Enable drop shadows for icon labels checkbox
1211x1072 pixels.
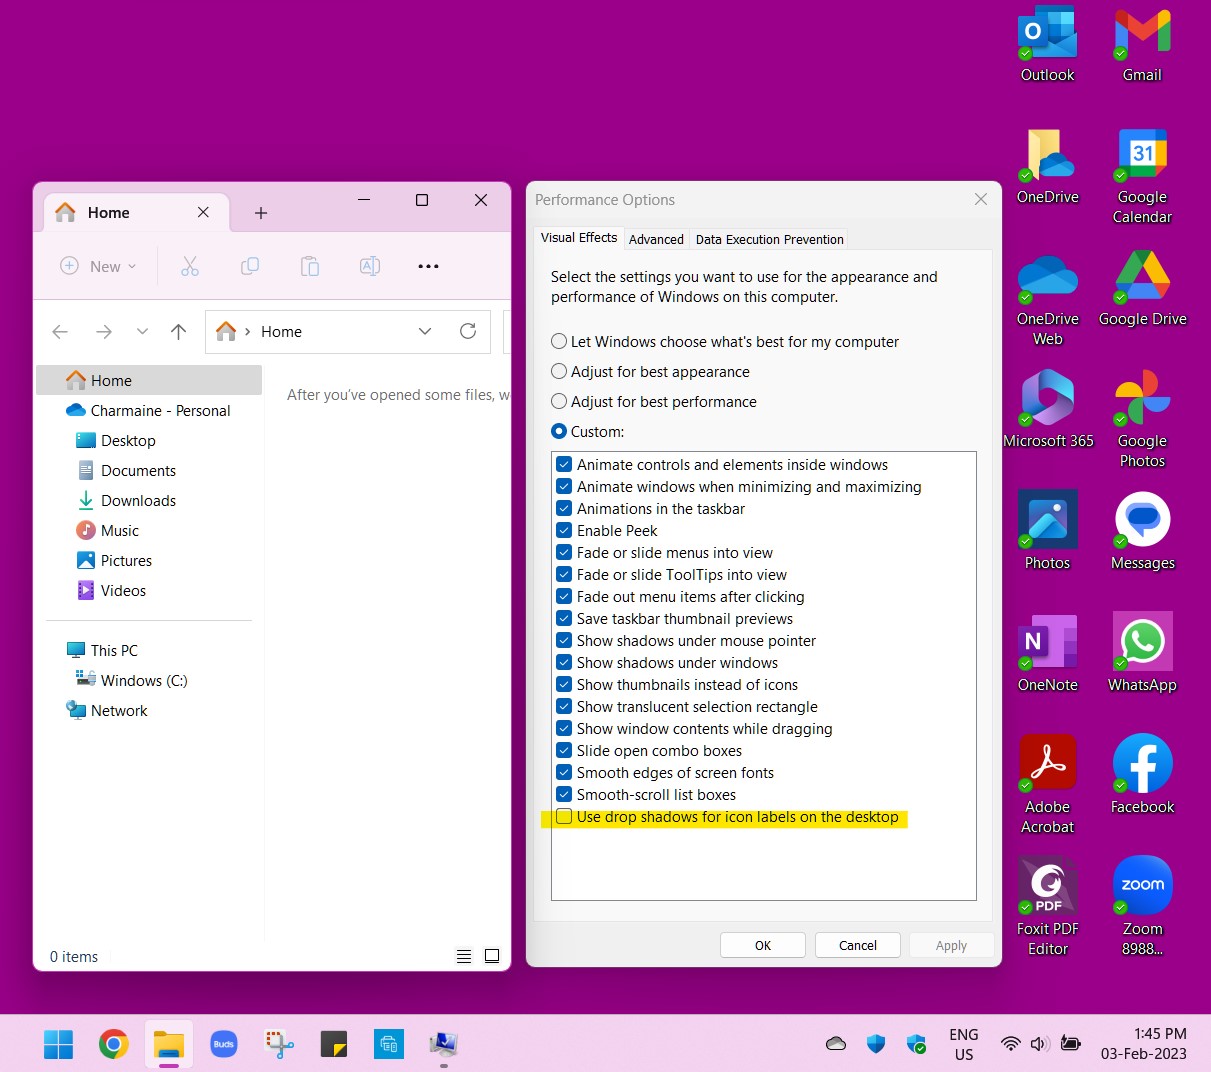[565, 817]
